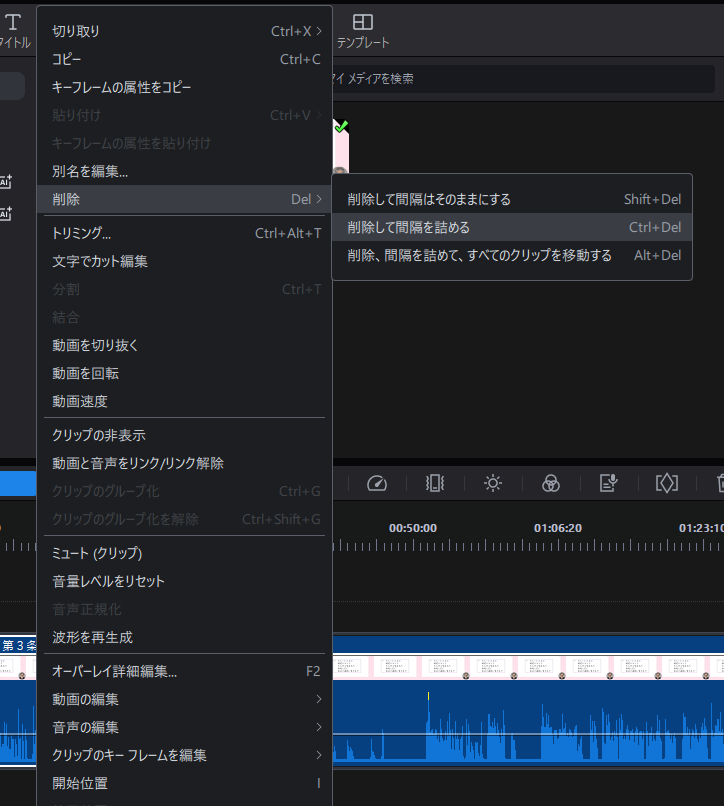Open the テンプレート (Template) tab
The height and width of the screenshot is (806, 724).
363,31
